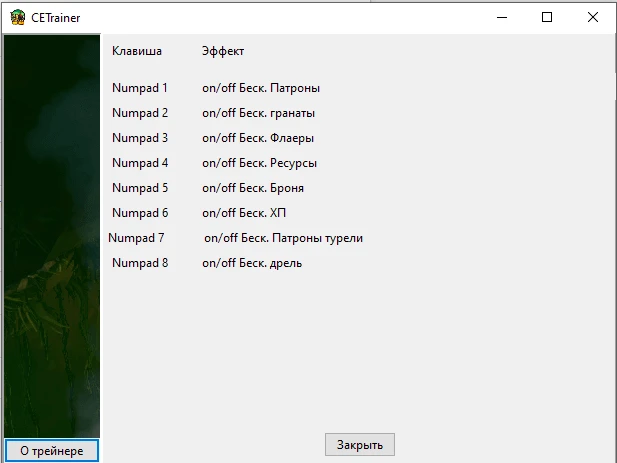Click the CETrainer window title text
Viewport: 617px width, 463px height.
tap(55, 18)
